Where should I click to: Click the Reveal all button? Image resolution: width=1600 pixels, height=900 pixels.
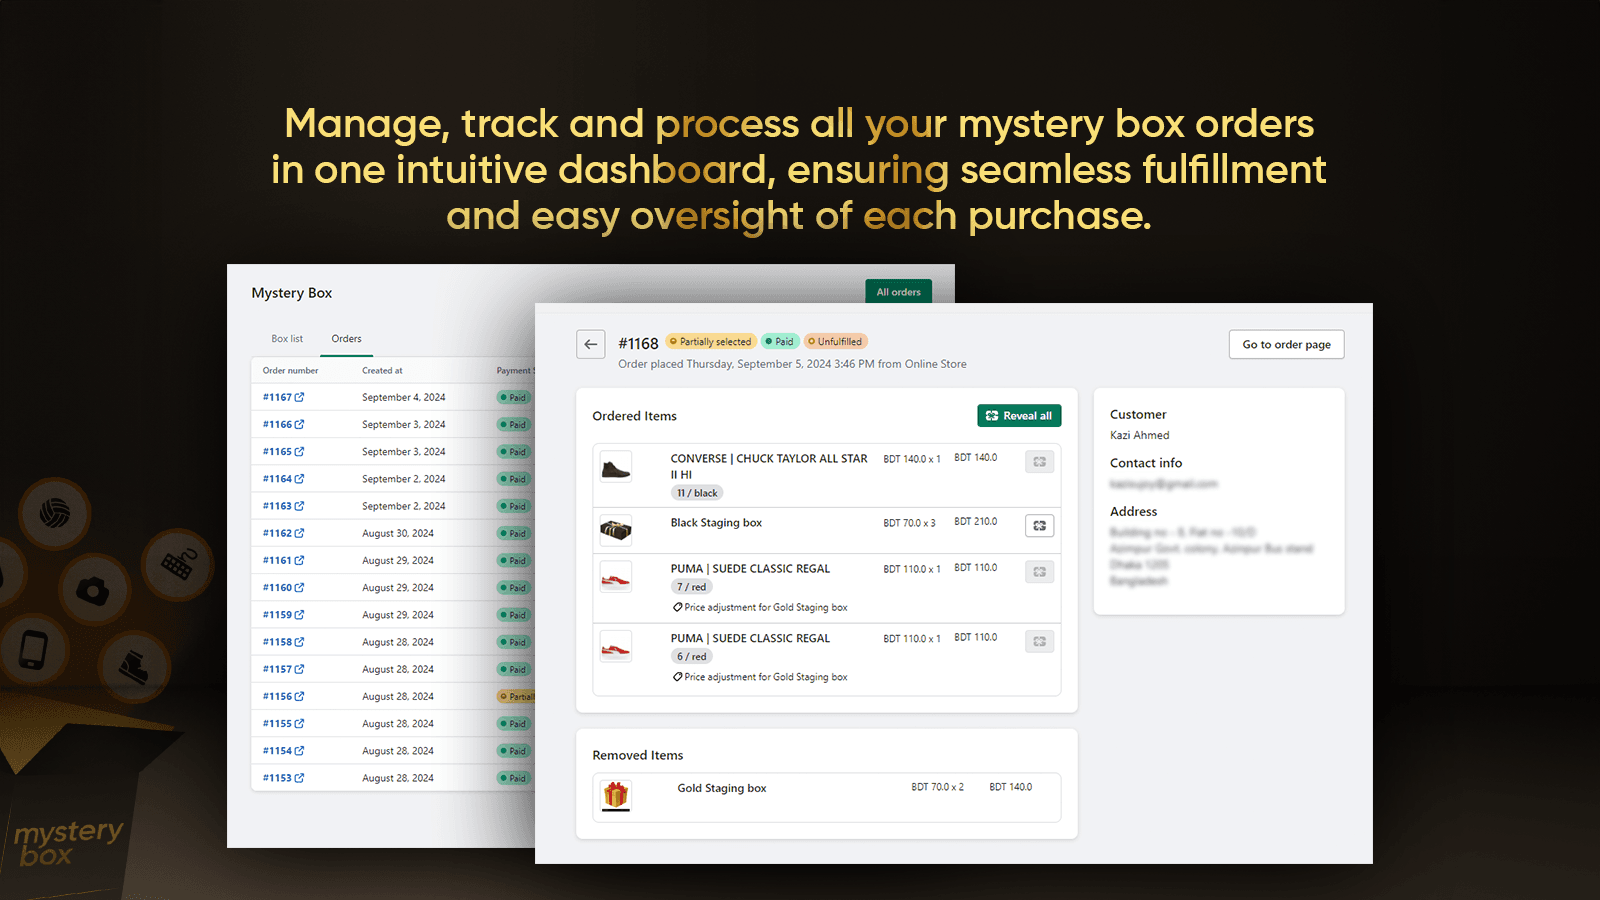(x=1019, y=415)
